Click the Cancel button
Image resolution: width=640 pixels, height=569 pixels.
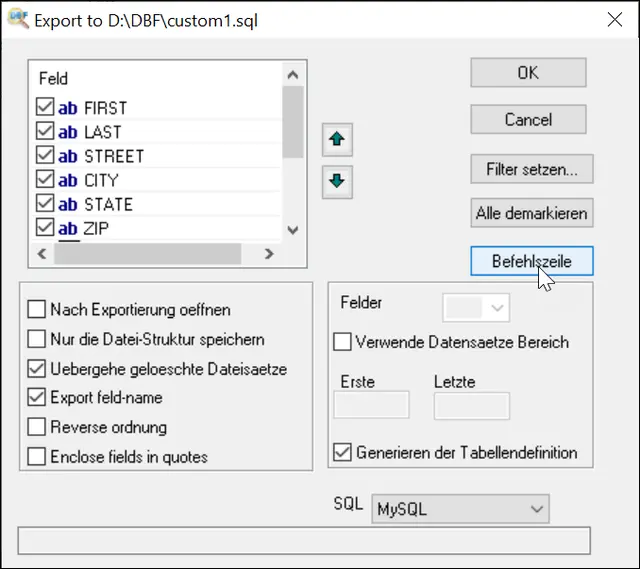coord(528,120)
